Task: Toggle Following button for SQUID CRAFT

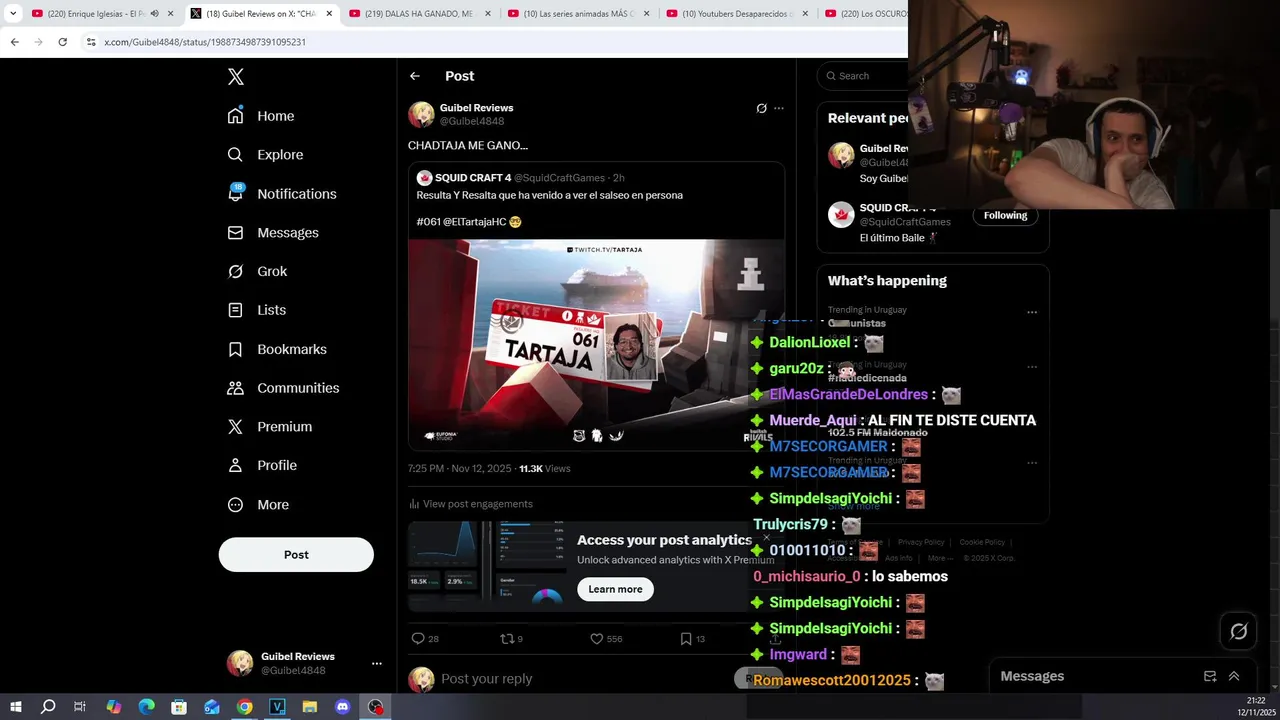Action: click(x=1005, y=215)
